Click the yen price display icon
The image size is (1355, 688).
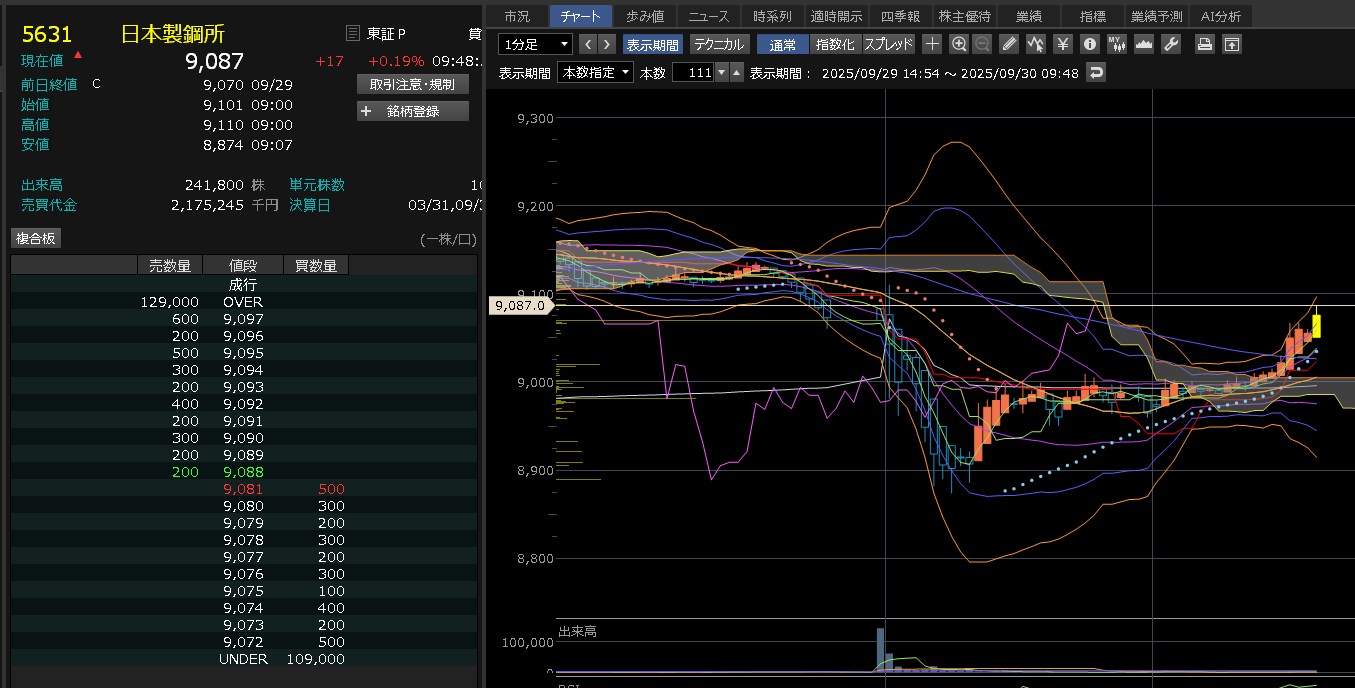point(1063,44)
